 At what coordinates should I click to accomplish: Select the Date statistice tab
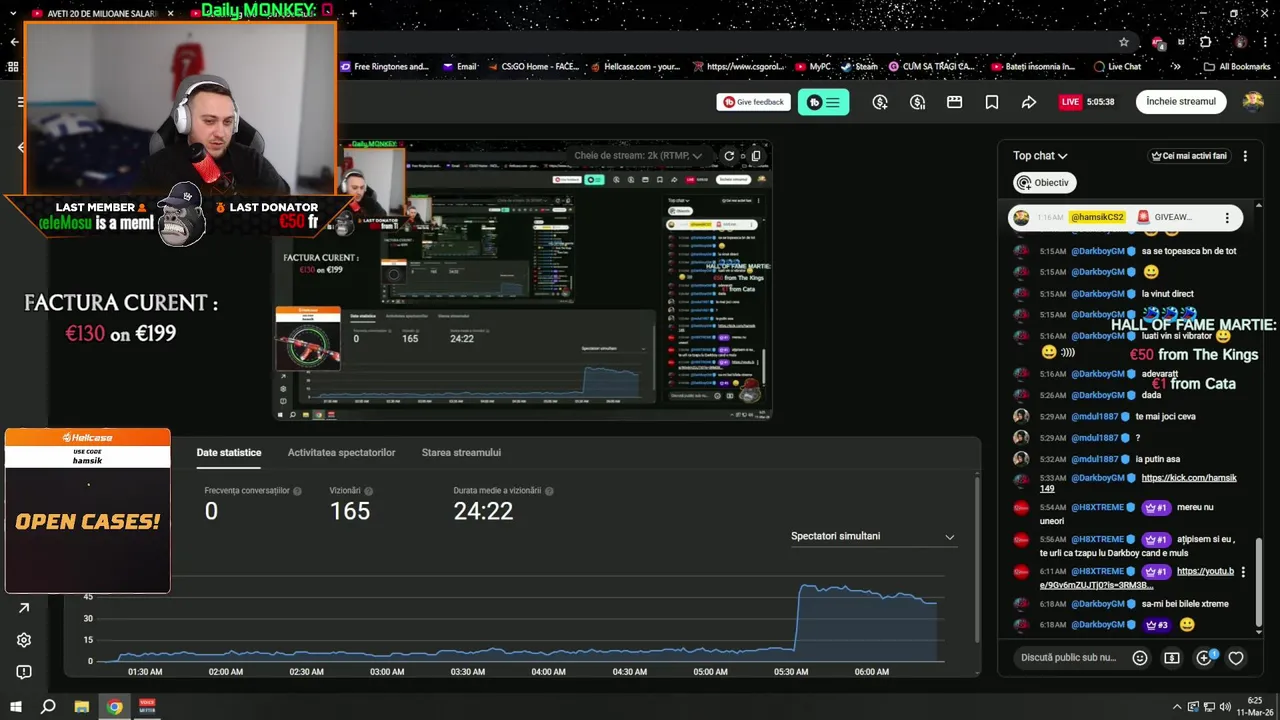click(x=229, y=453)
